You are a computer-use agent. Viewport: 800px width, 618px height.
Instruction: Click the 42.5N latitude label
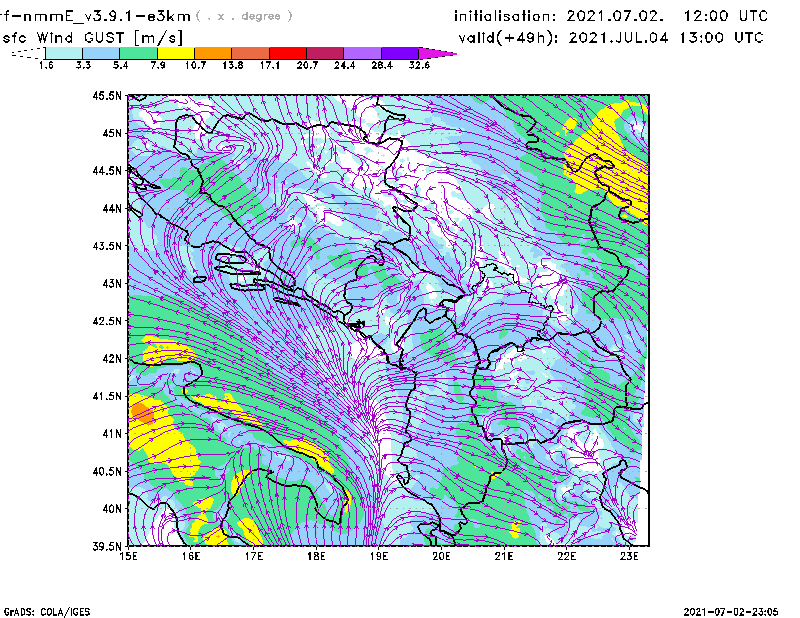tap(107, 321)
